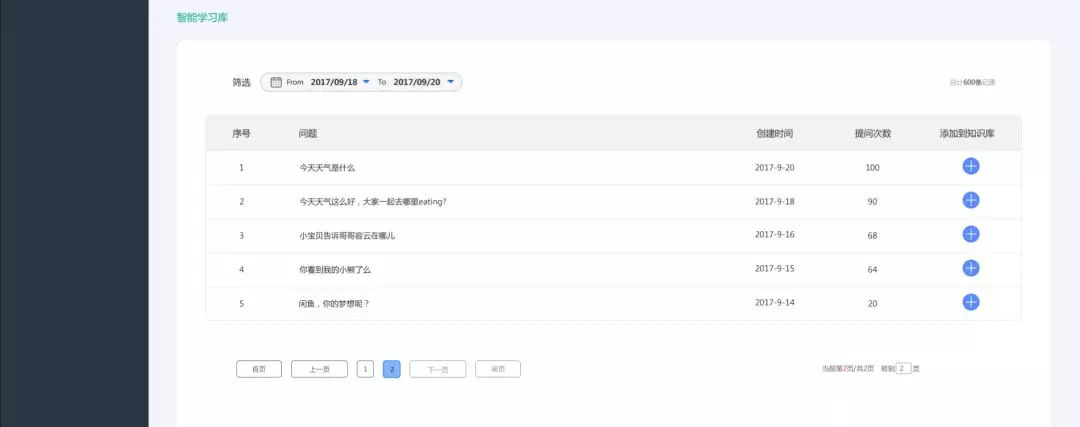Click the previous page button (上一页)
Image resolution: width=1080 pixels, height=427 pixels.
[319, 369]
